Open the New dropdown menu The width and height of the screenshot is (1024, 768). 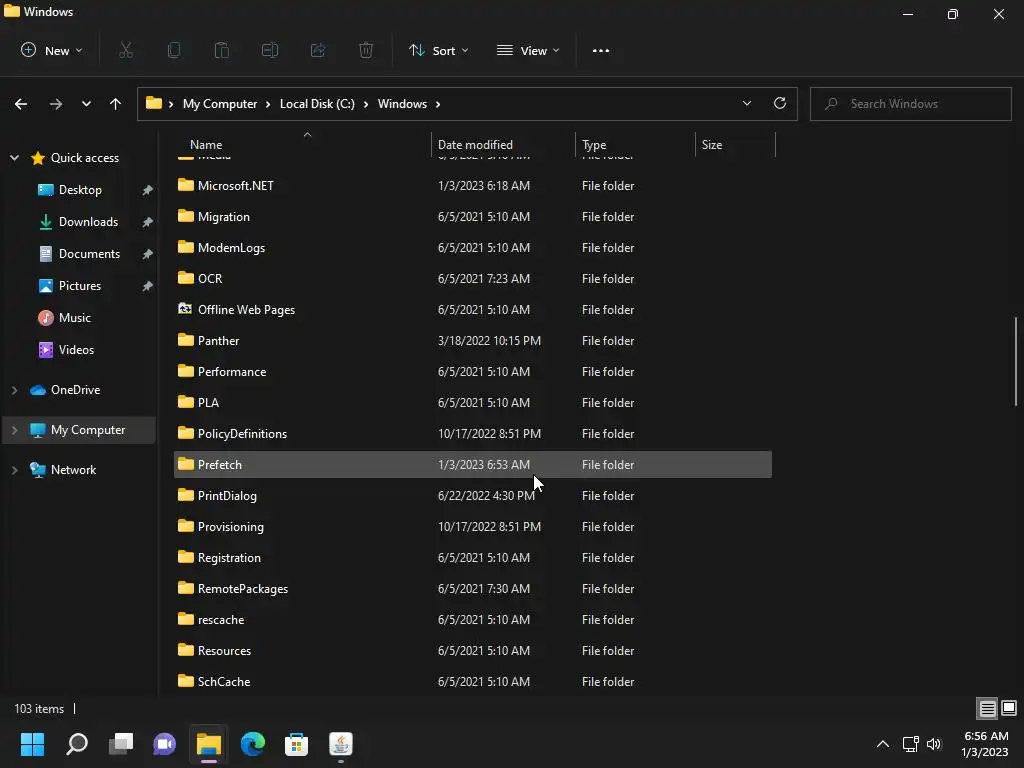52,50
